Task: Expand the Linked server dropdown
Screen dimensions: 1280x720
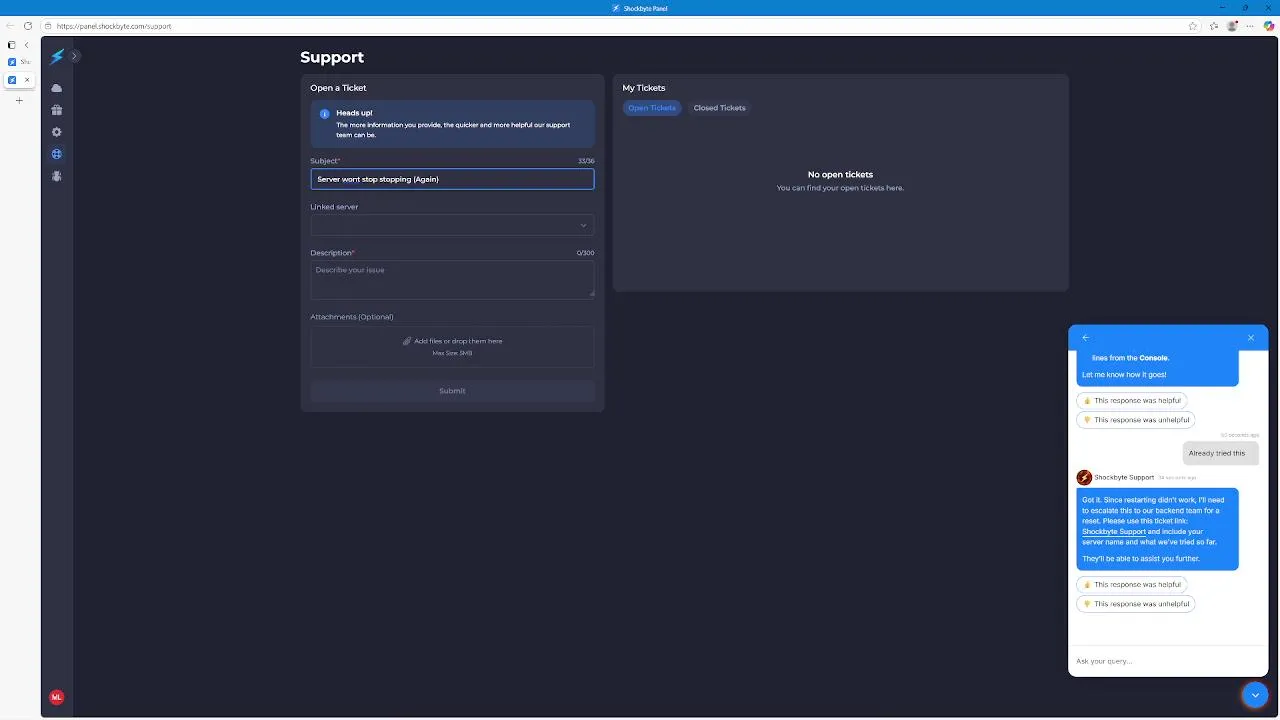Action: [x=452, y=225]
